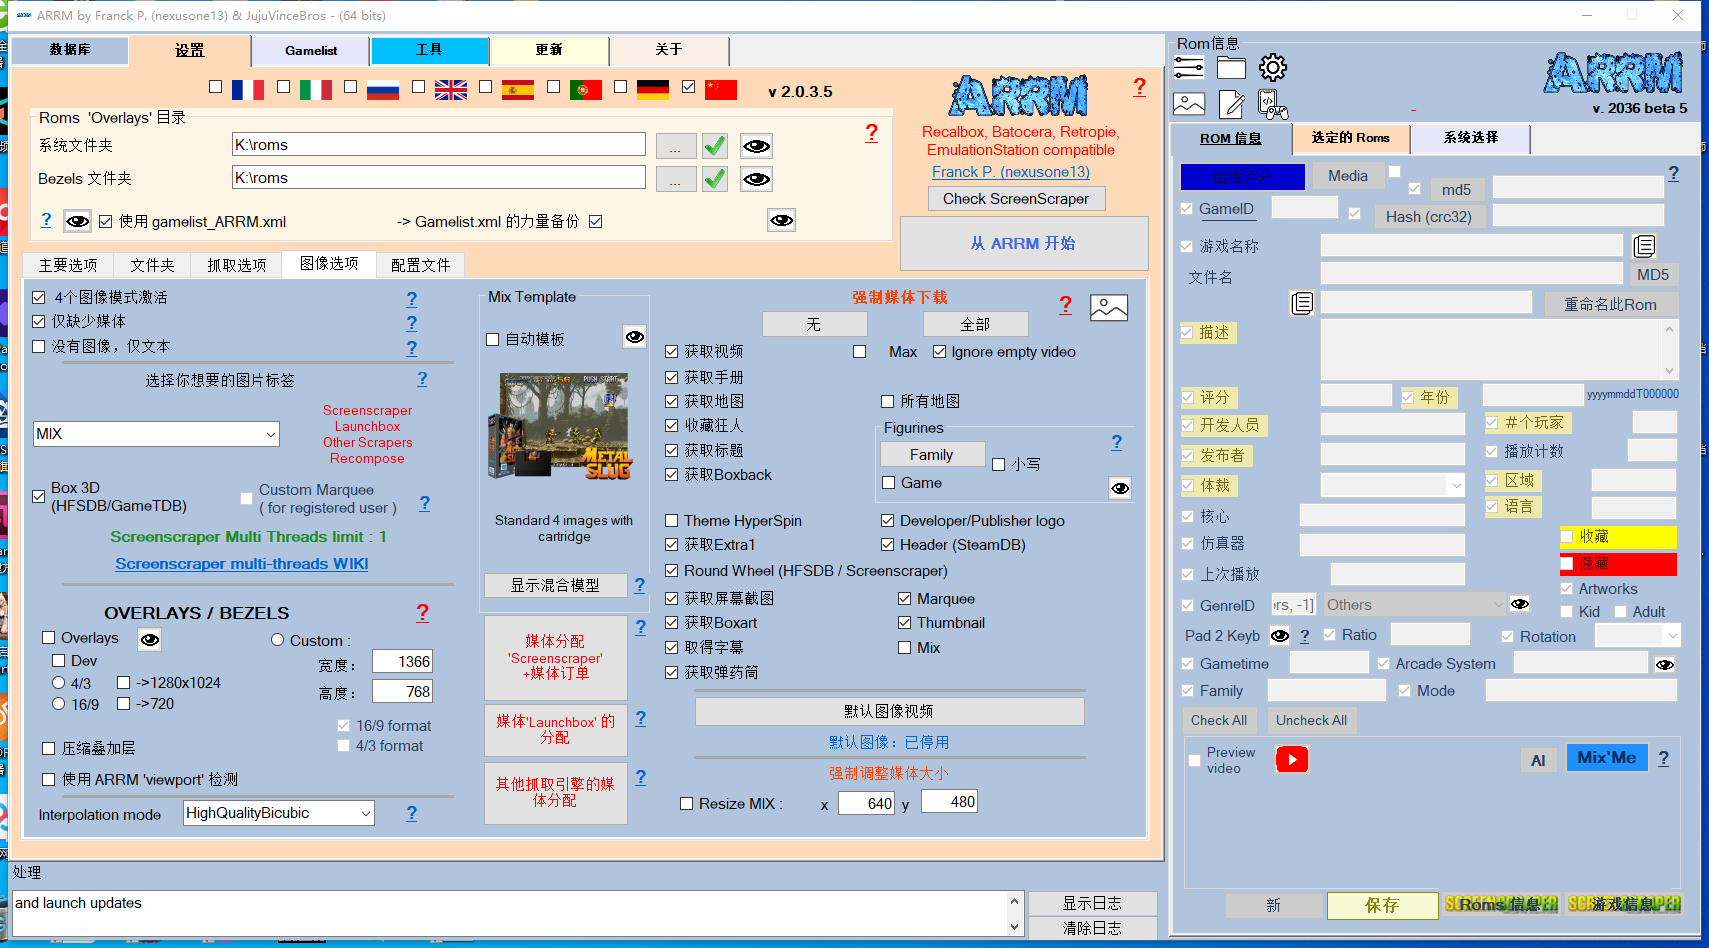Screen dimensions: 1709x948
Task: Click the copy icon beside 游戏名称 field
Action: [1644, 246]
